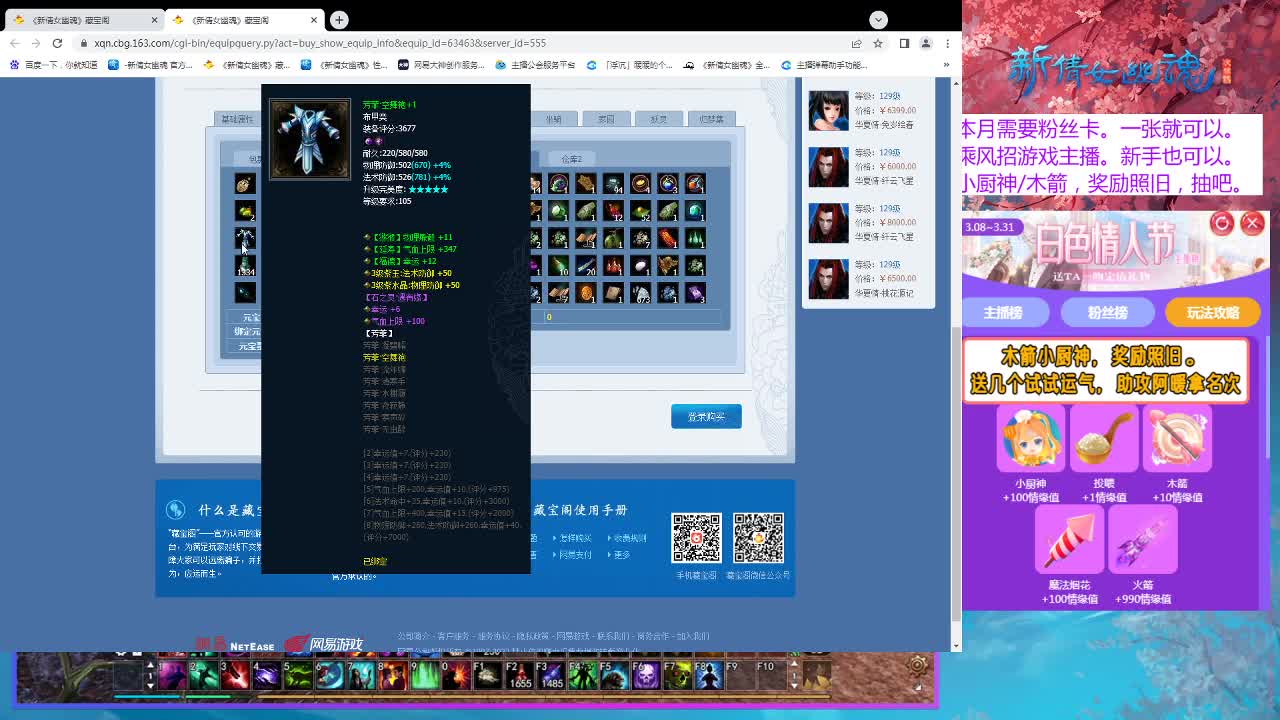The image size is (1280, 720).
Task: Open the 粉丝榜 tab in stream panel
Action: coord(1107,313)
